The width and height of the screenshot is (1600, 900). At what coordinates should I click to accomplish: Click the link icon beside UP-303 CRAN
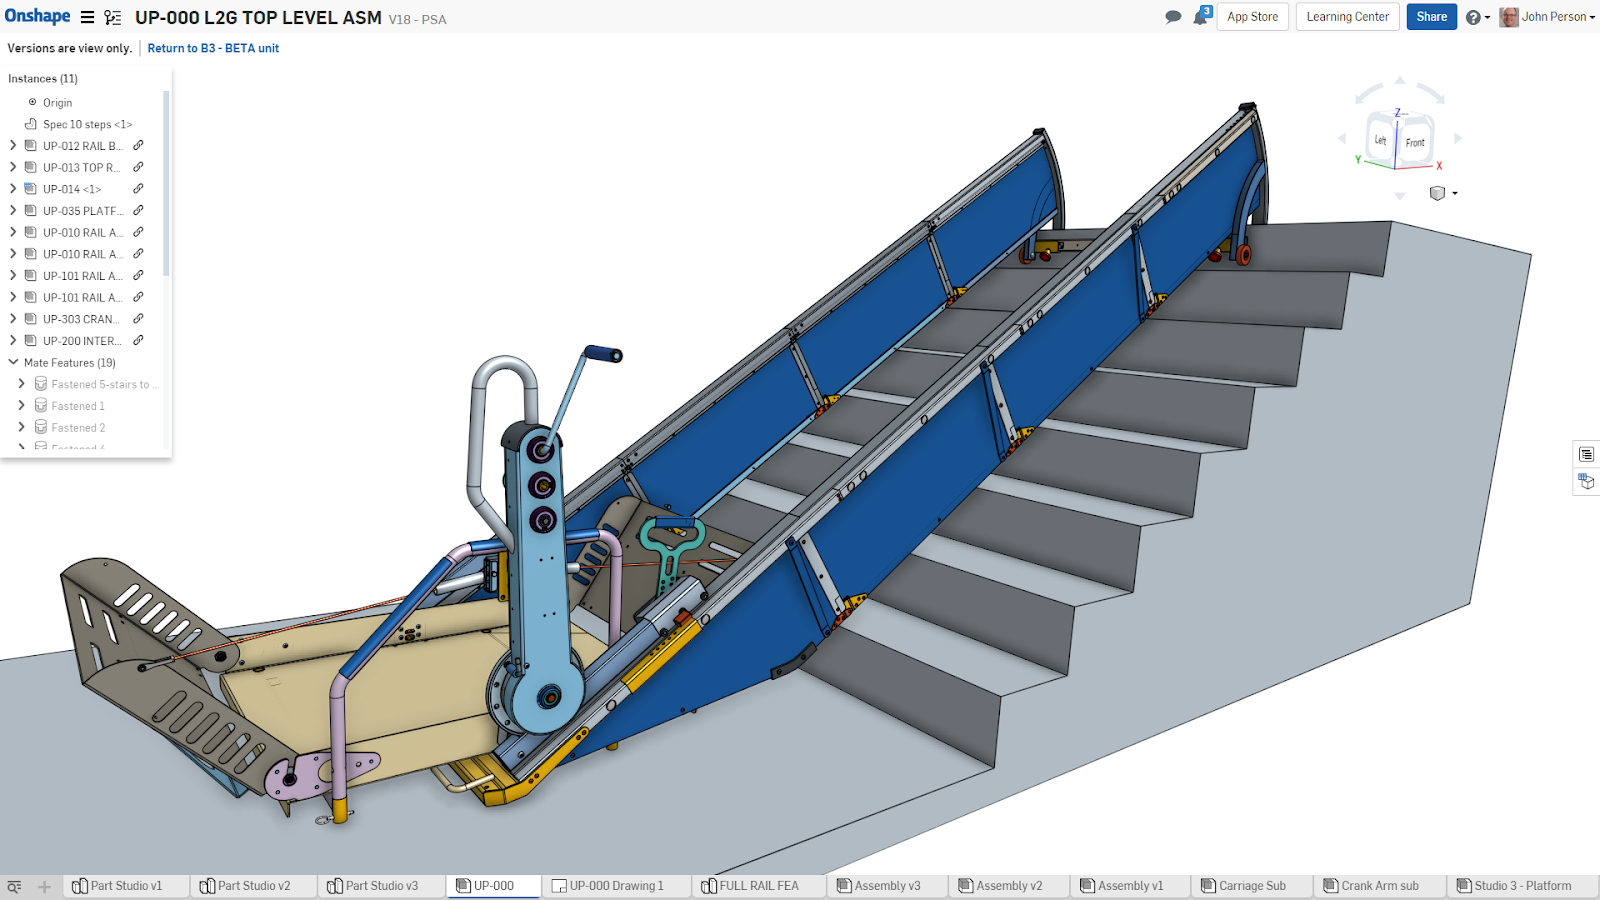[x=138, y=318]
